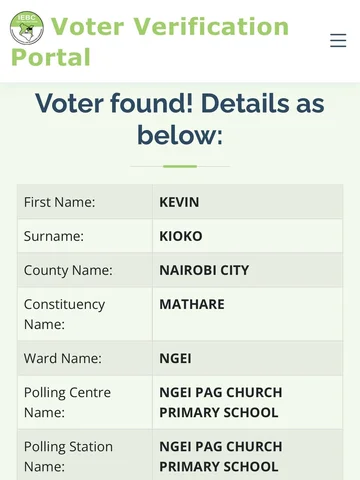Select the NAIROBI CITY county value

[204, 270]
